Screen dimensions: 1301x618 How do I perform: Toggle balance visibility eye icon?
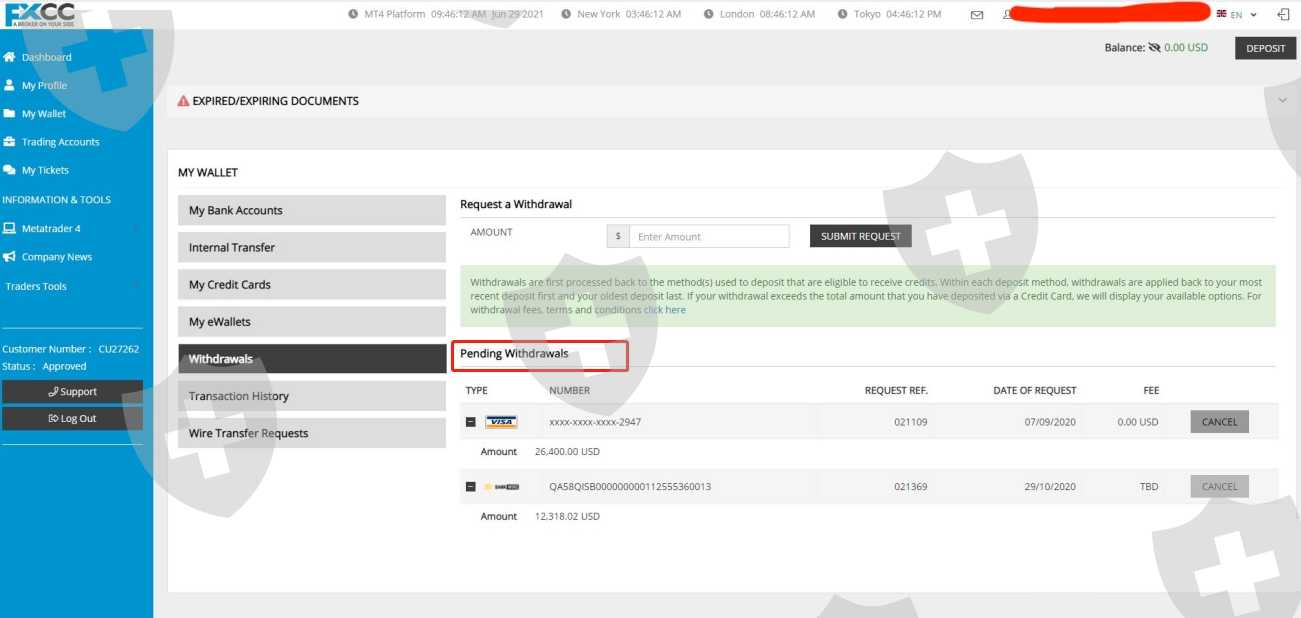(x=1154, y=47)
